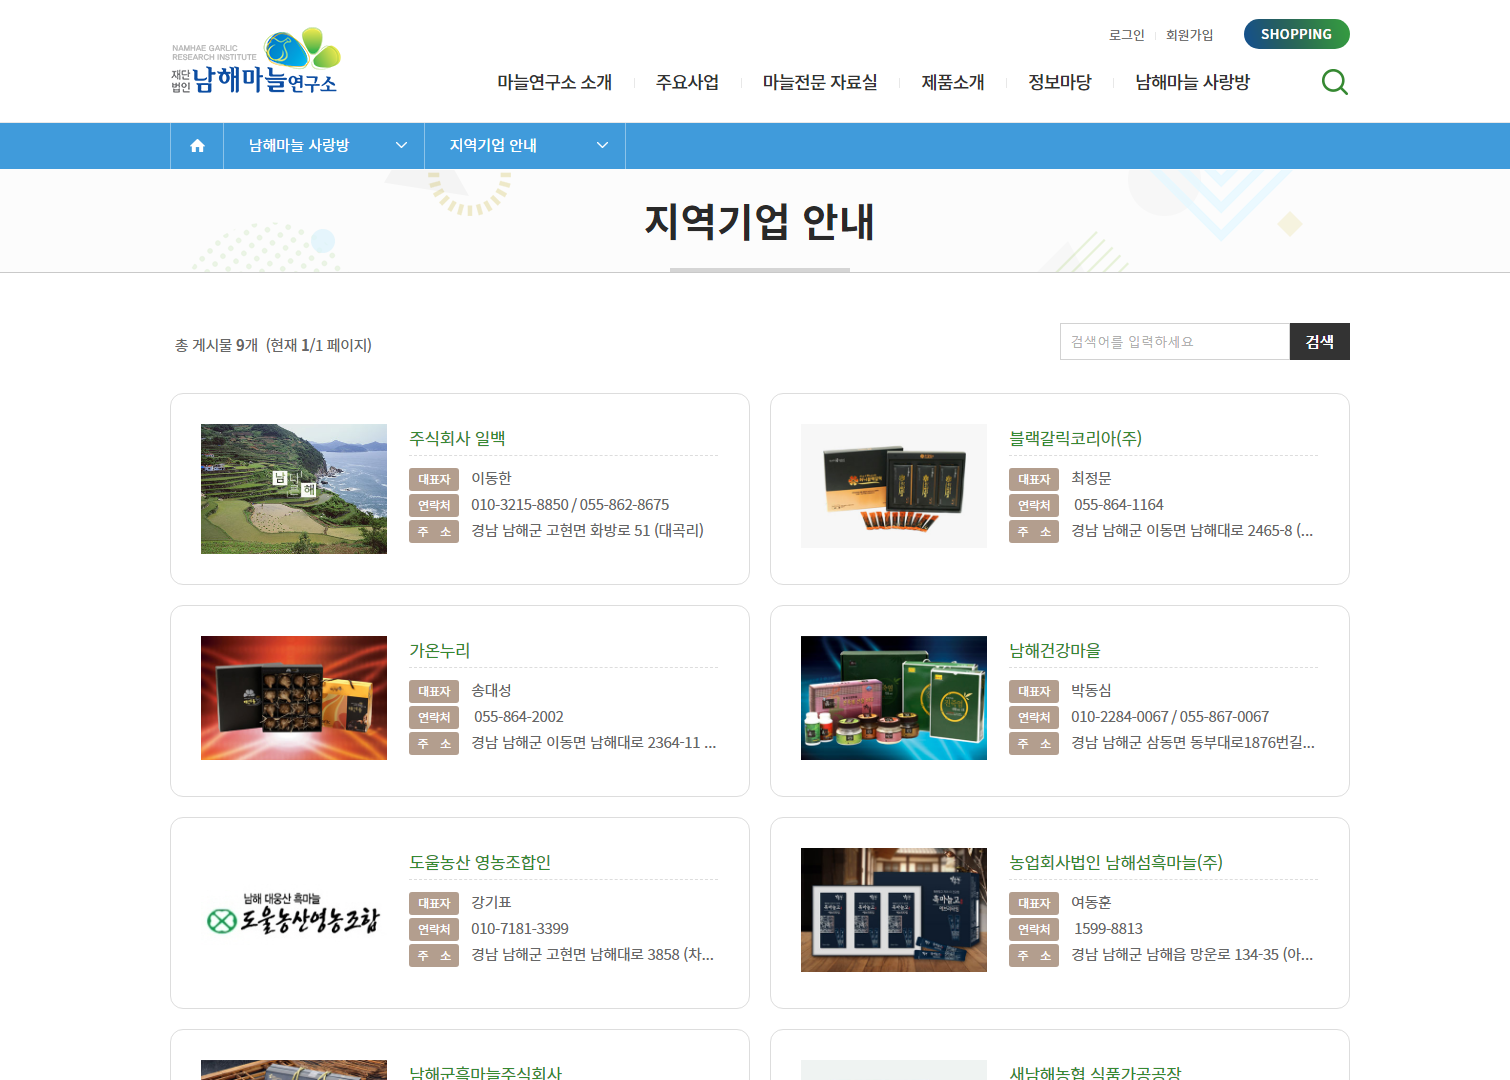Click the SHOPPING button

tap(1297, 34)
